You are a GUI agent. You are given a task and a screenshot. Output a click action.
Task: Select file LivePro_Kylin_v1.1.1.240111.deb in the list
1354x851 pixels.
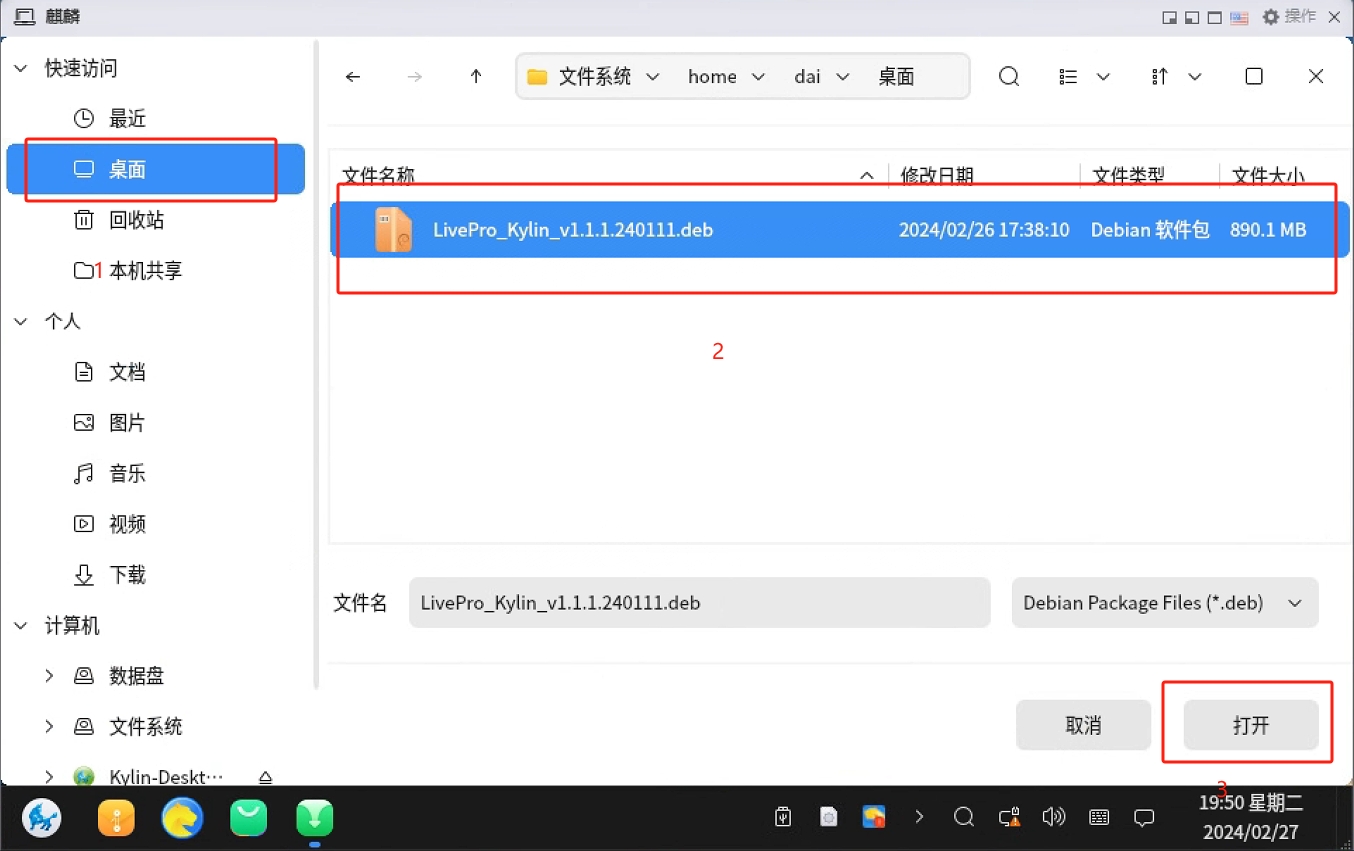click(840, 230)
